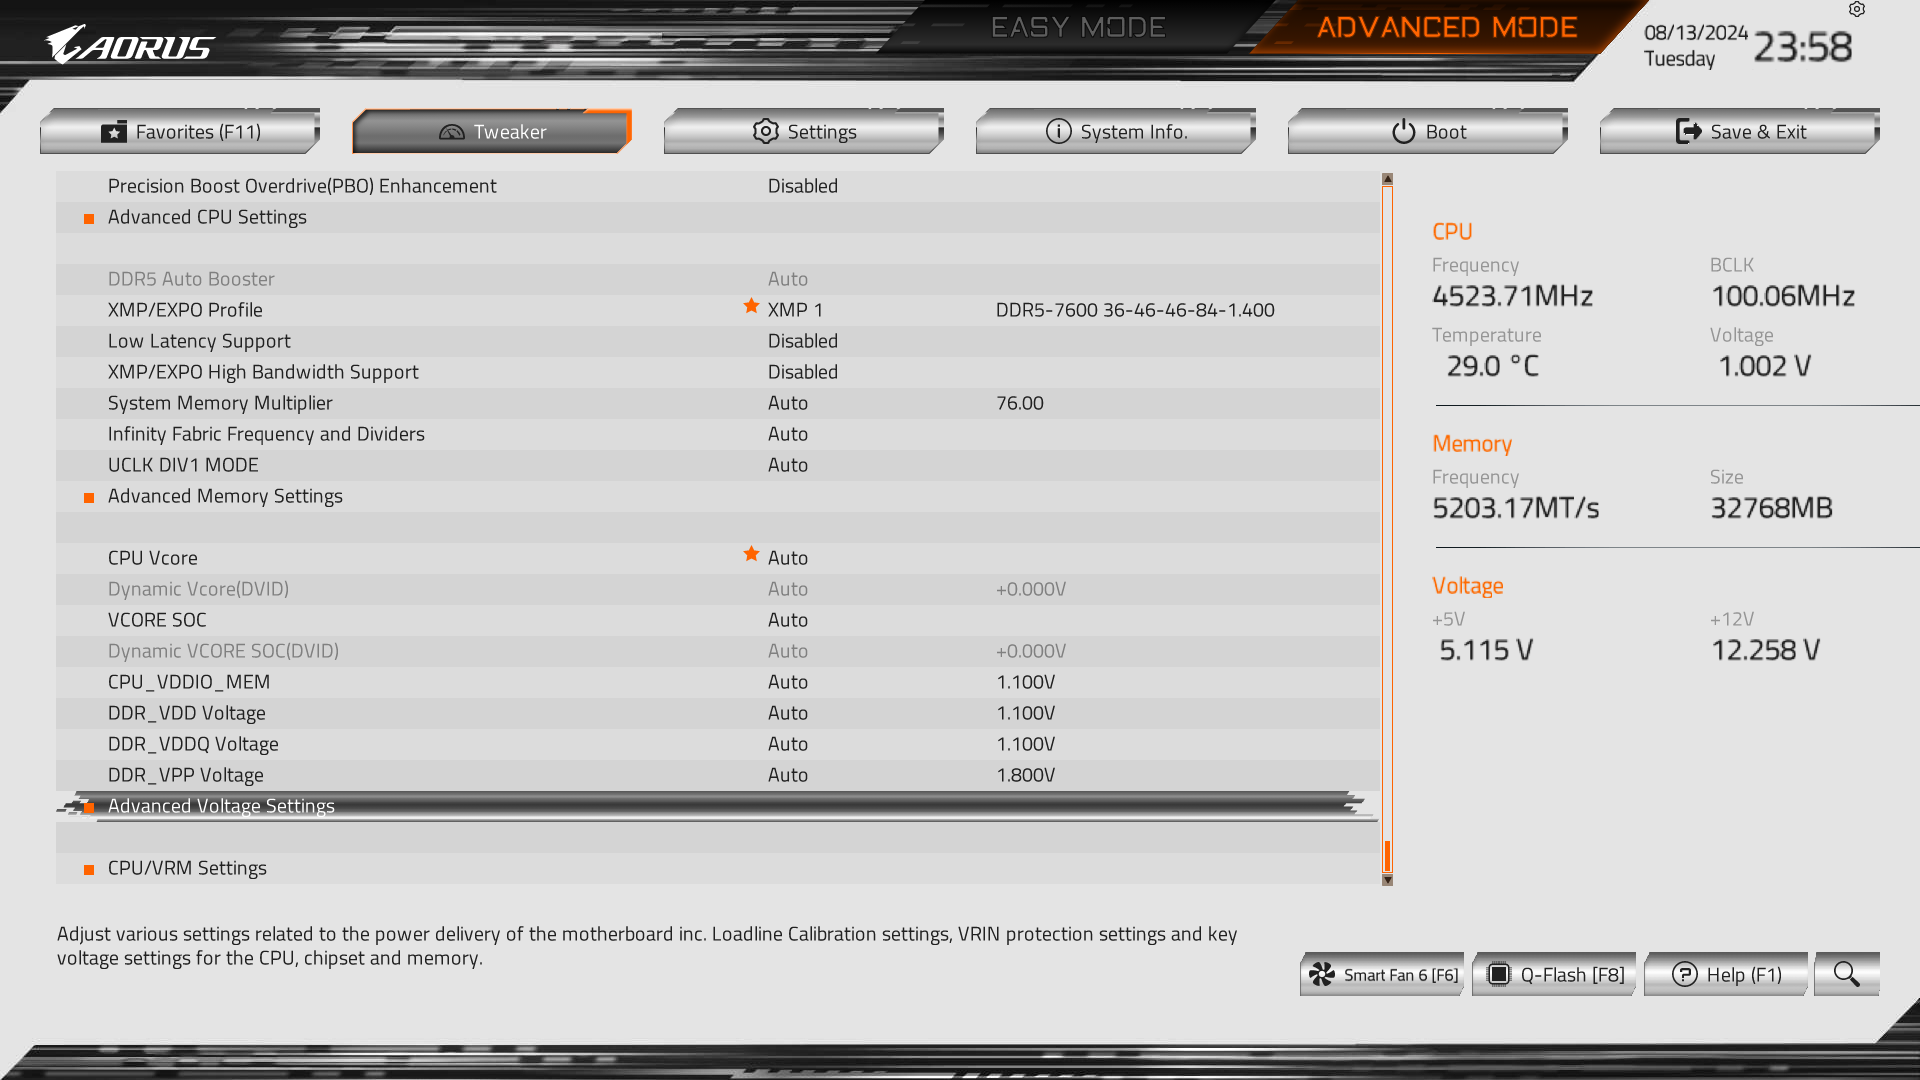Click the settings gear icon near the clock
Screen dimensions: 1920x1080
coord(1857,9)
